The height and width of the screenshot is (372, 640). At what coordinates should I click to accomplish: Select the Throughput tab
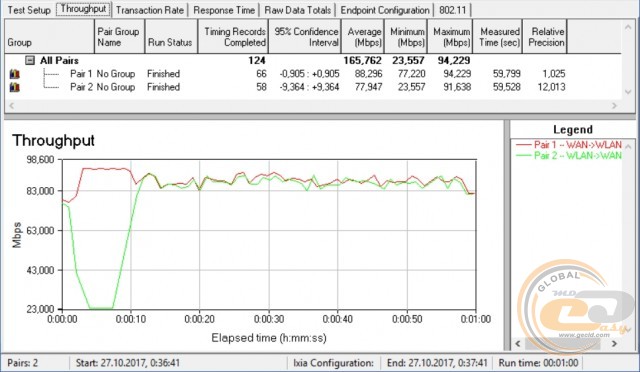click(83, 9)
